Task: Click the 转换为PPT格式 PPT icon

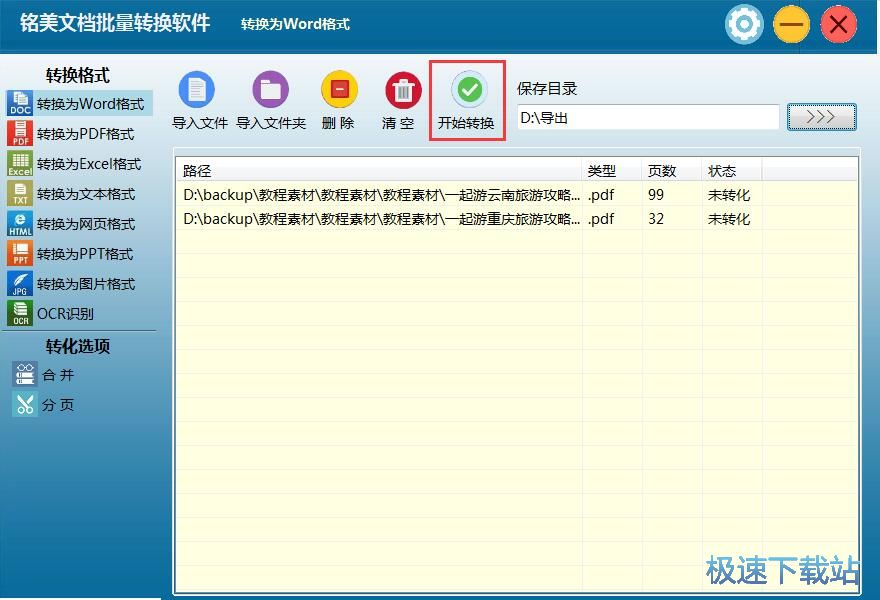Action: coord(18,254)
